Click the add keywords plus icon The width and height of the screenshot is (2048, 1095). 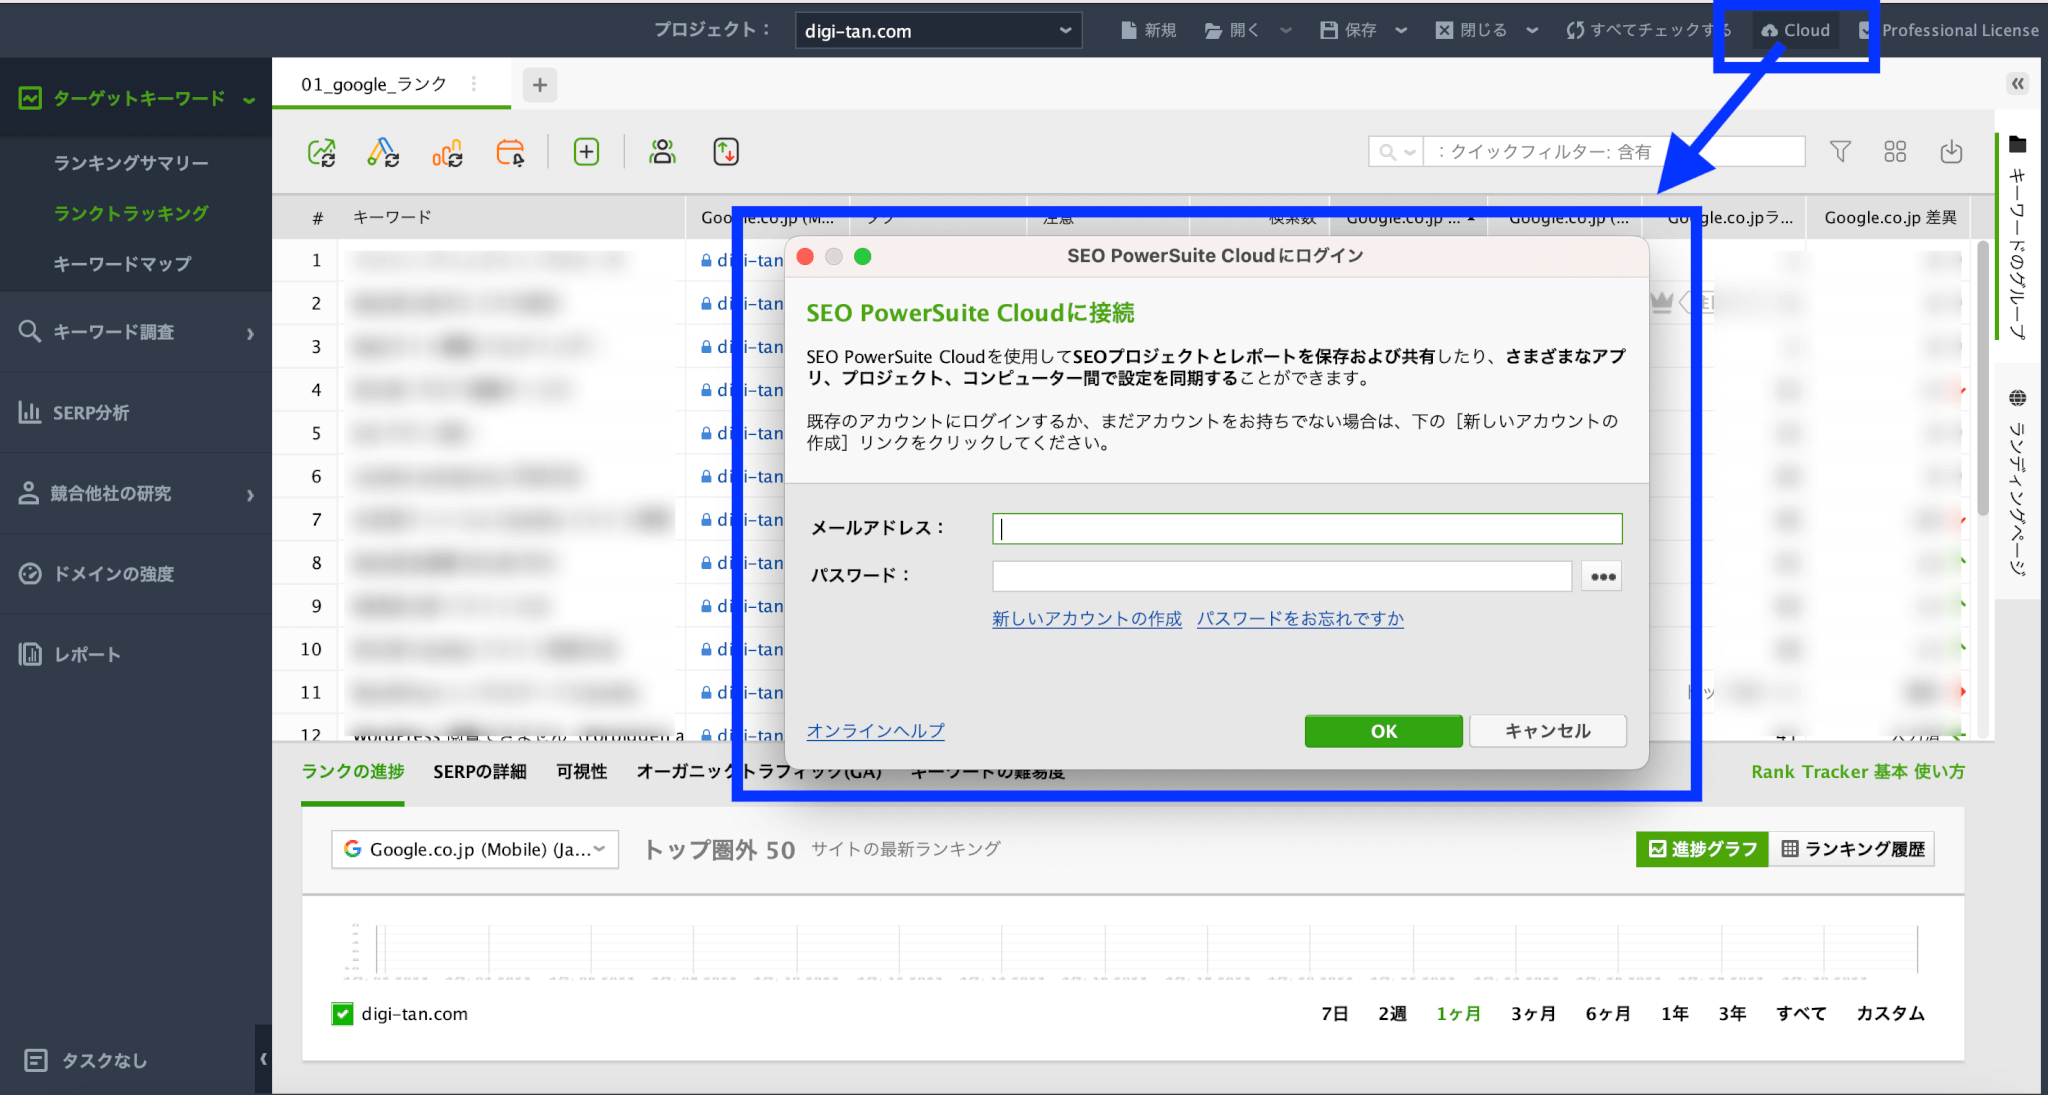coord(586,152)
